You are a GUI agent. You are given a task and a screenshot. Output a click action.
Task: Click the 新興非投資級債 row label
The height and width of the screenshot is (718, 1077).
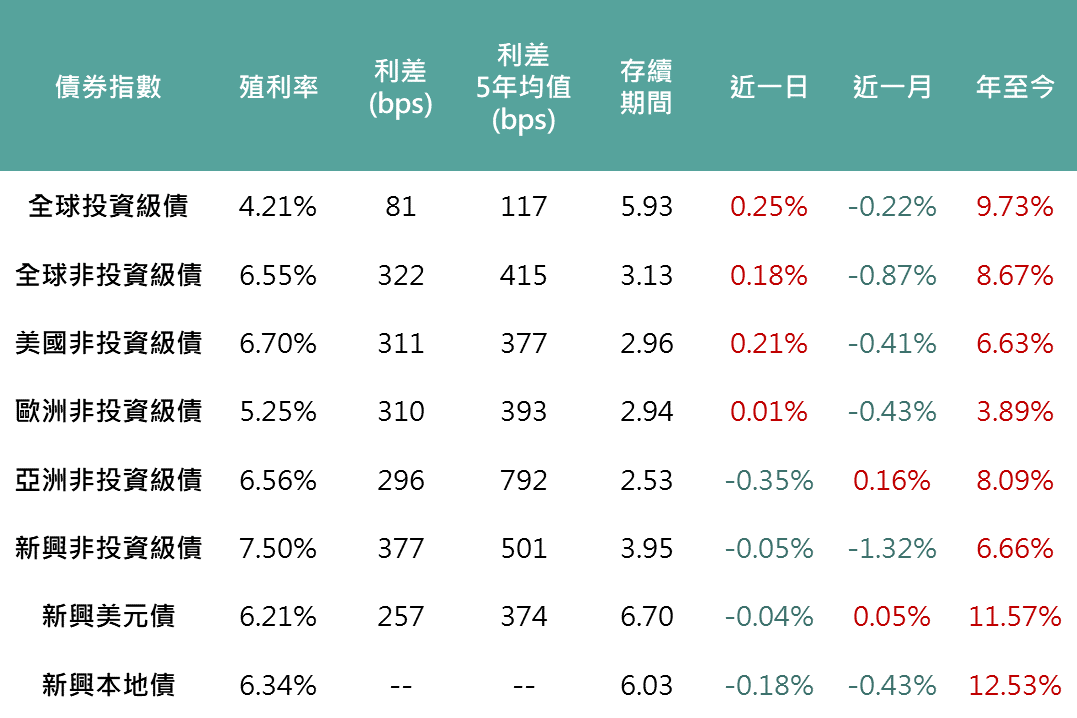click(x=108, y=548)
